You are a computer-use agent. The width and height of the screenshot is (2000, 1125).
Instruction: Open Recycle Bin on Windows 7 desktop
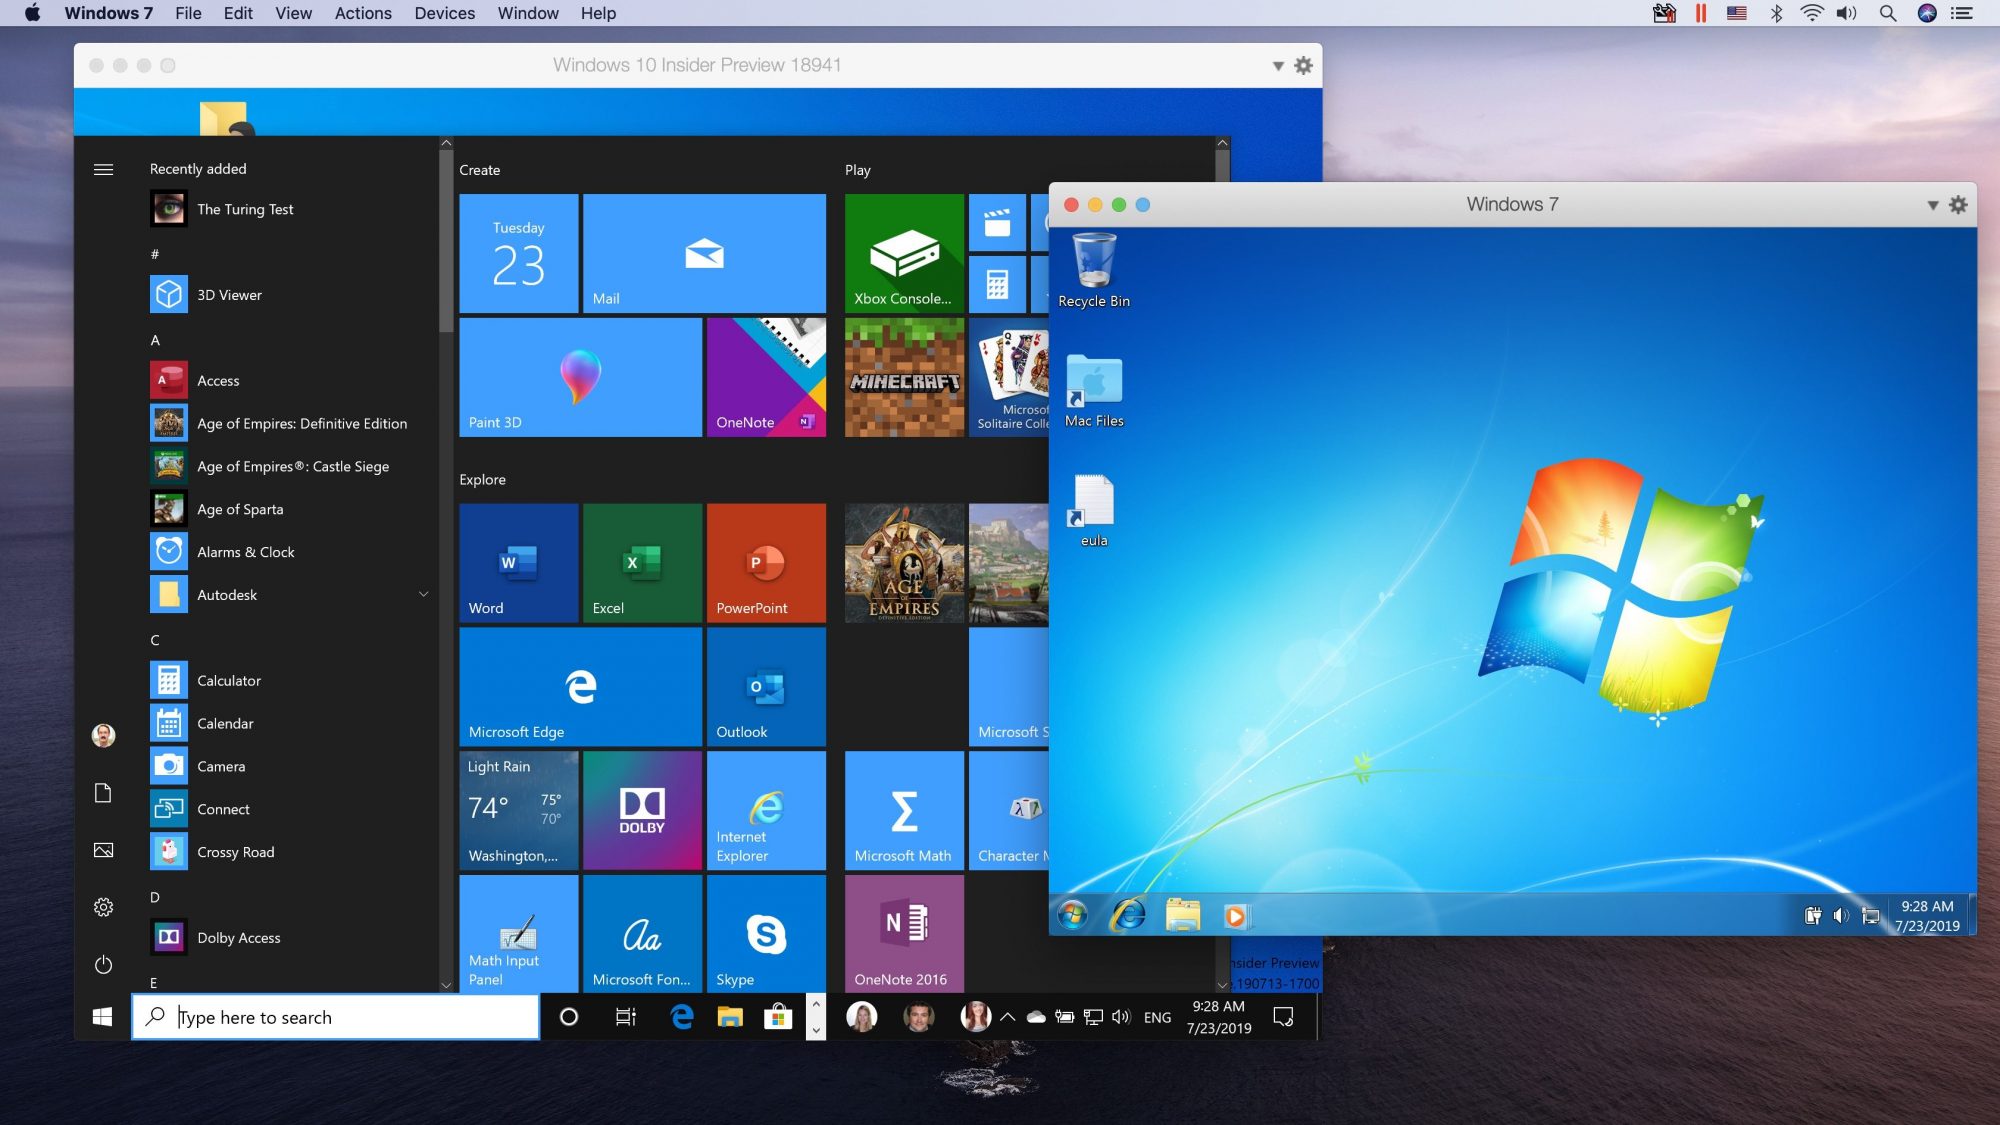[1094, 271]
